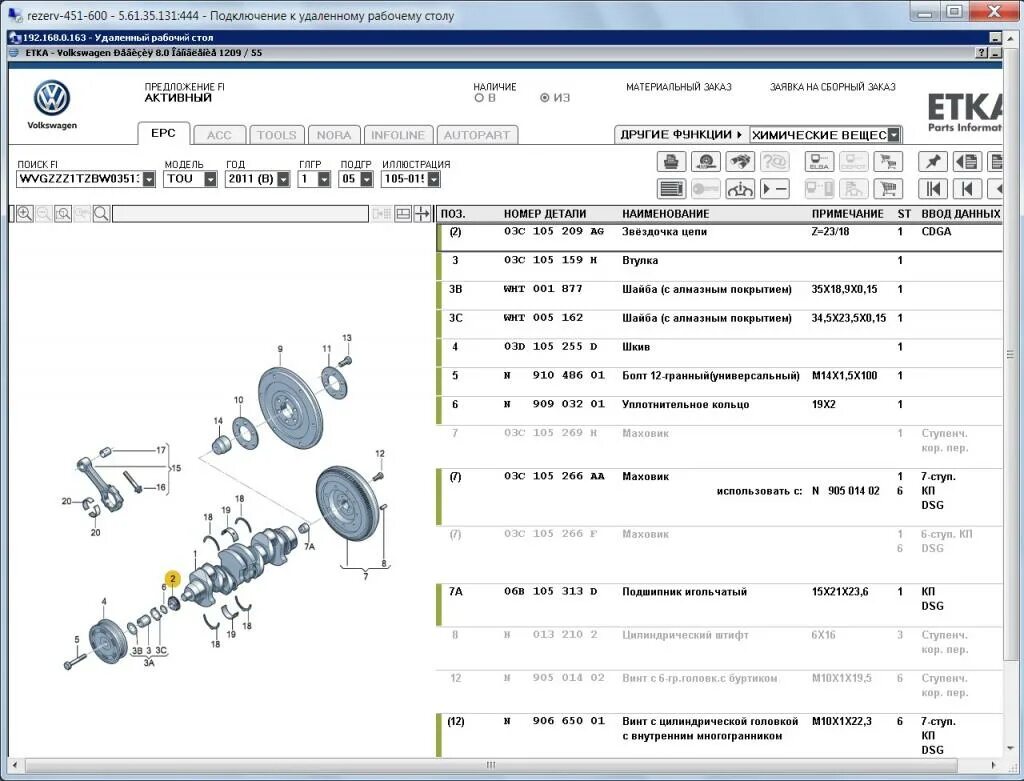Switch to the NORA tab
This screenshot has height=781, width=1024.
click(x=334, y=135)
